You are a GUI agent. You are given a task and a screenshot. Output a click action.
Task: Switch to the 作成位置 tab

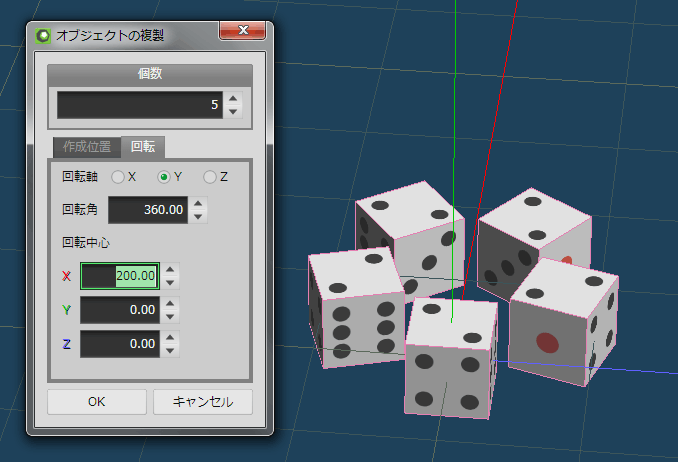87,147
